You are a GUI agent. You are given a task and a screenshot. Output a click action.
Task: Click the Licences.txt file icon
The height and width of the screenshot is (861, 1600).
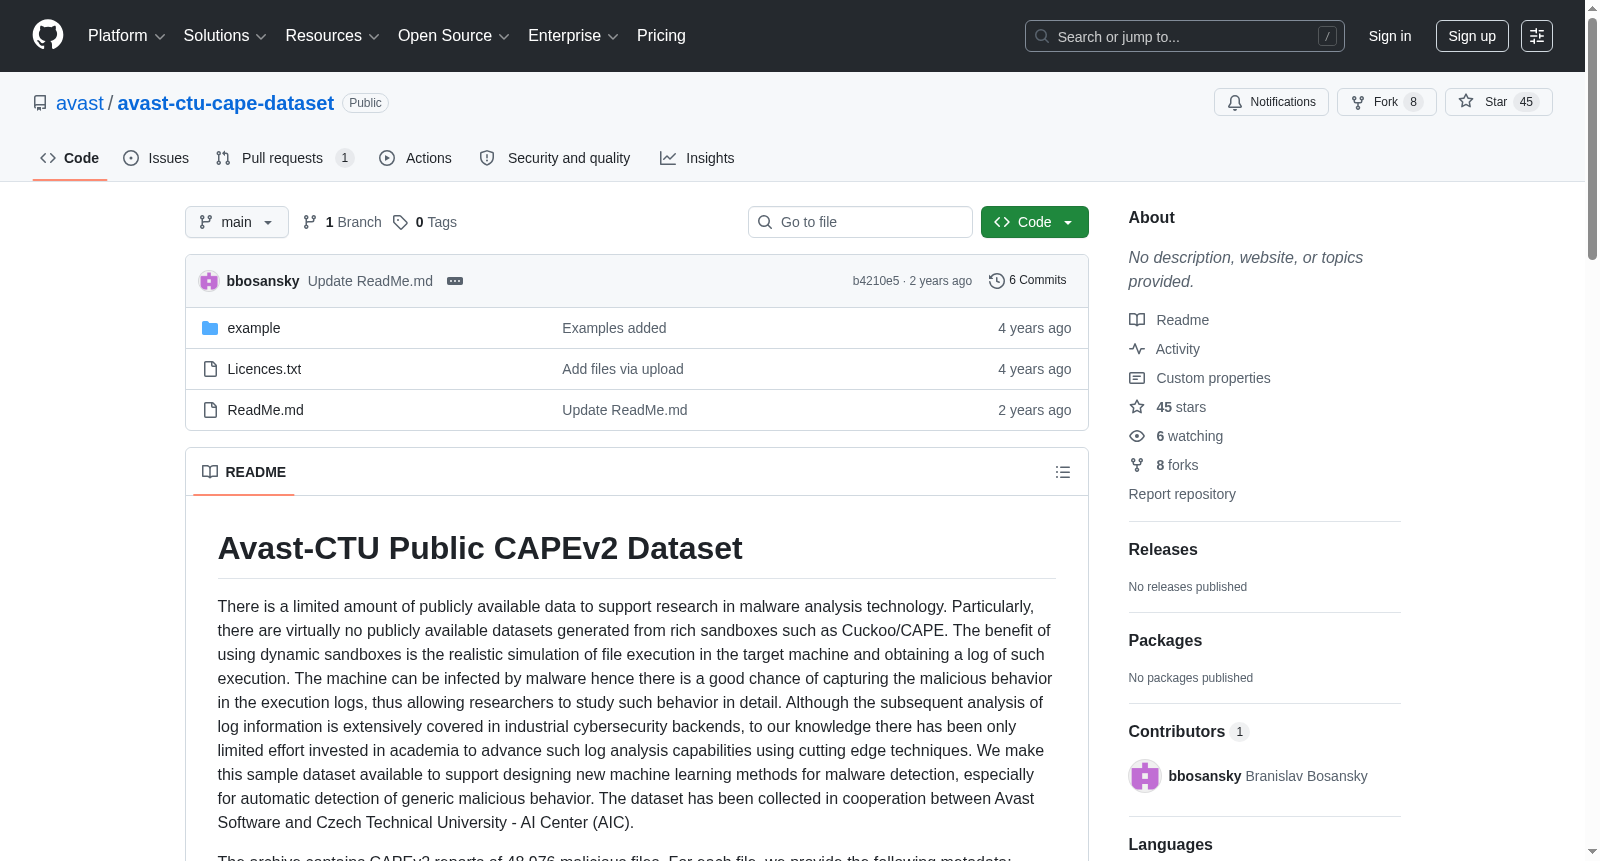coord(210,369)
